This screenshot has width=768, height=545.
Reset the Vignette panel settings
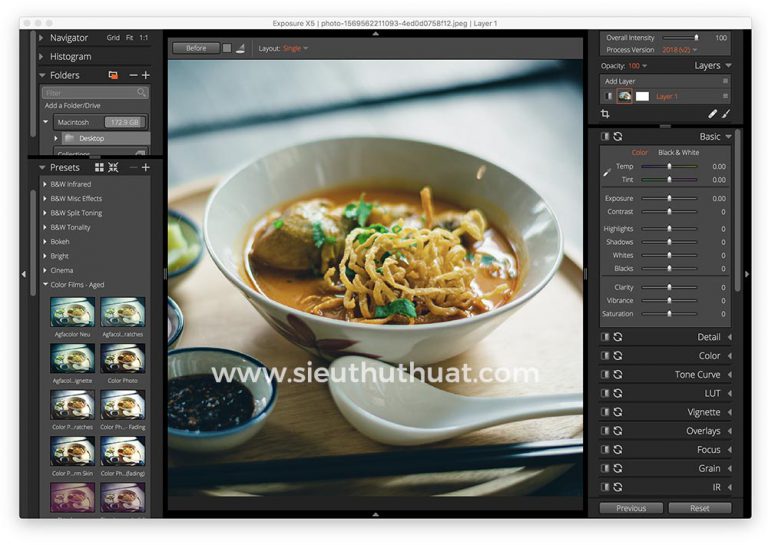click(x=618, y=412)
